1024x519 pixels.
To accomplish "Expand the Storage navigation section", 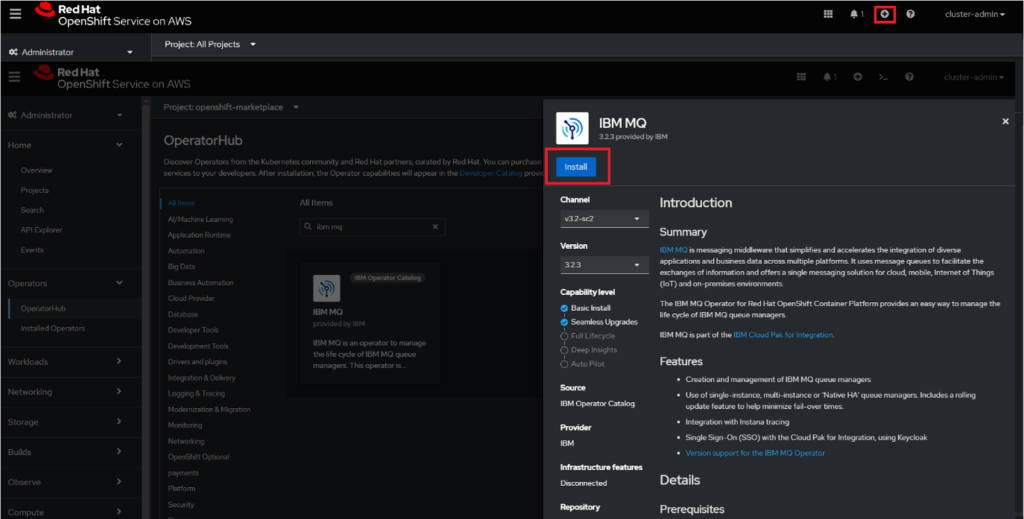I will click(65, 422).
